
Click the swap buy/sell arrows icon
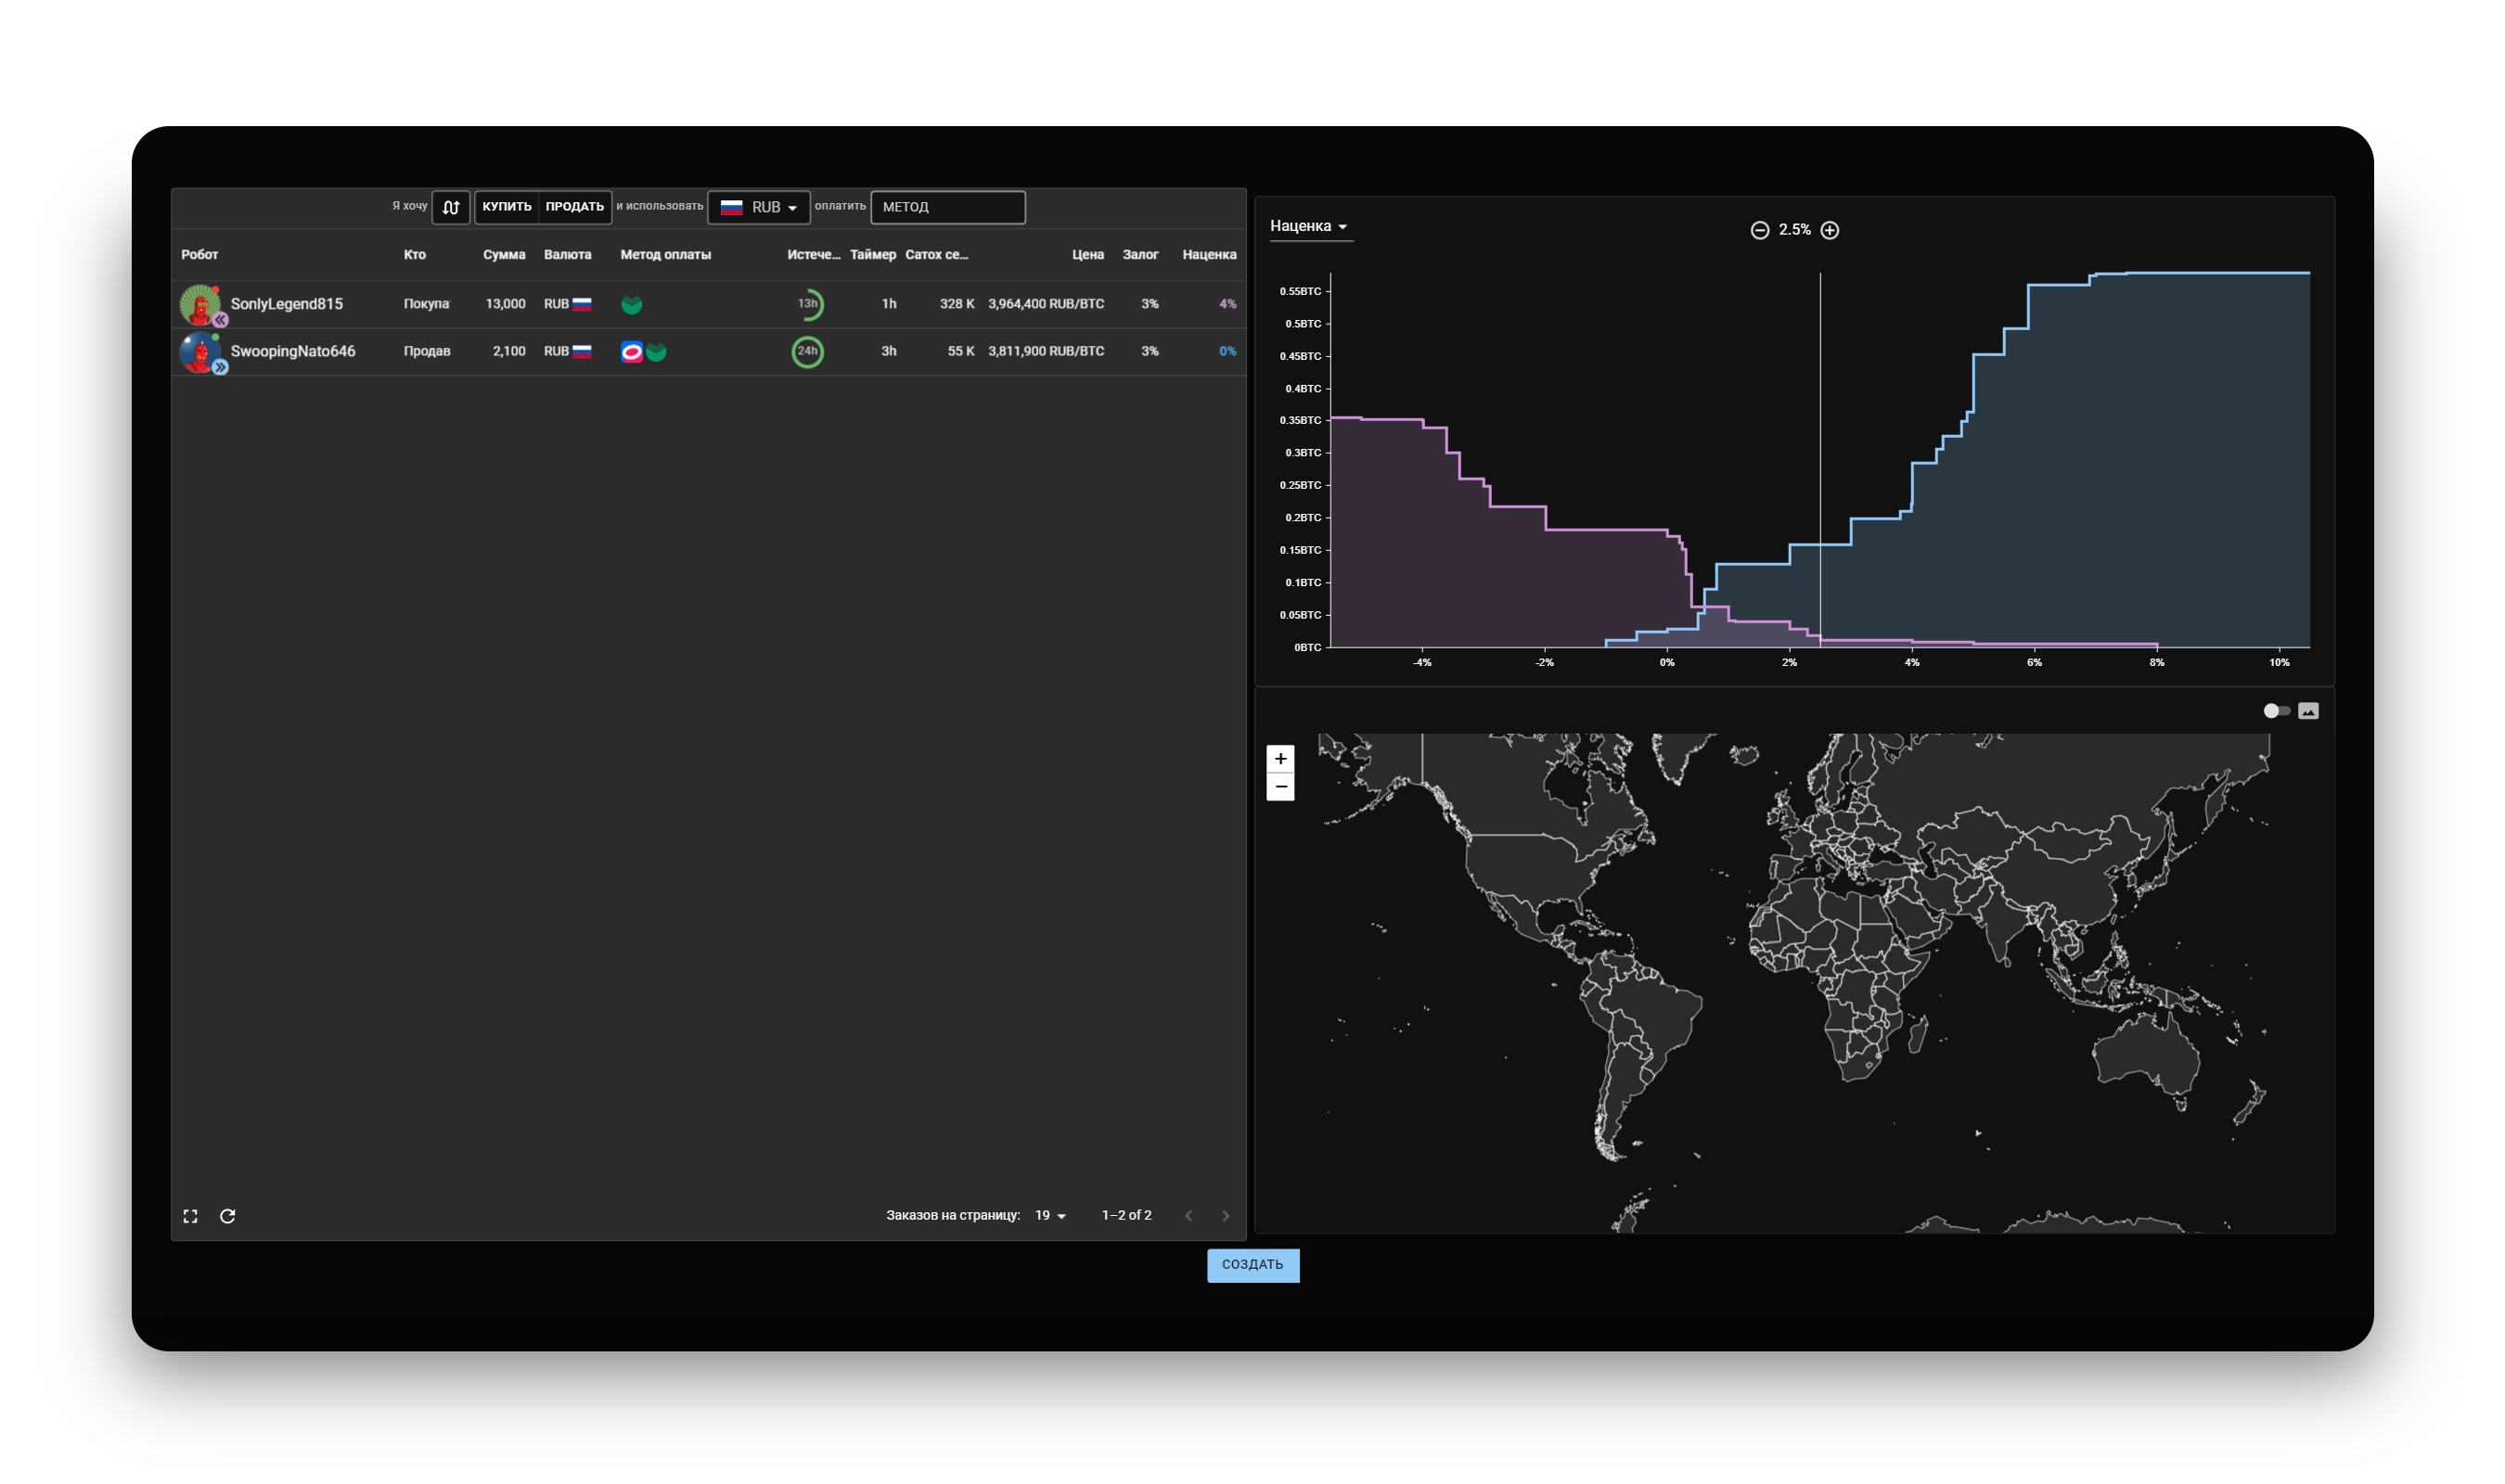[x=451, y=207]
